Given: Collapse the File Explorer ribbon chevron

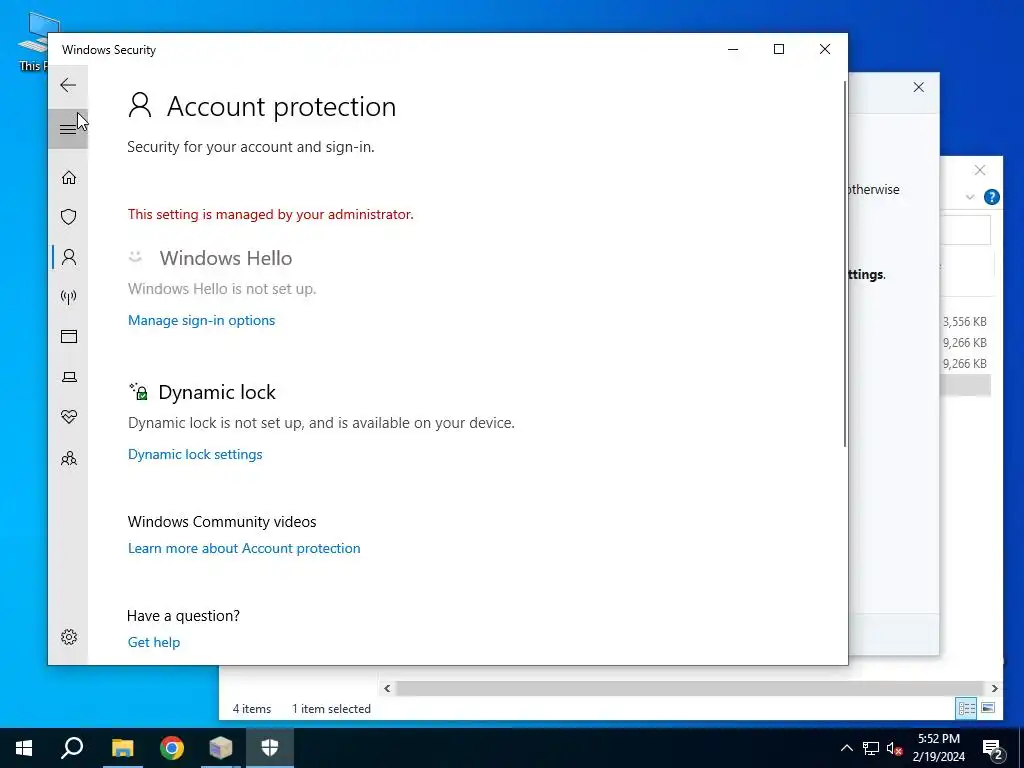Looking at the screenshot, I should pyautogui.click(x=970, y=197).
